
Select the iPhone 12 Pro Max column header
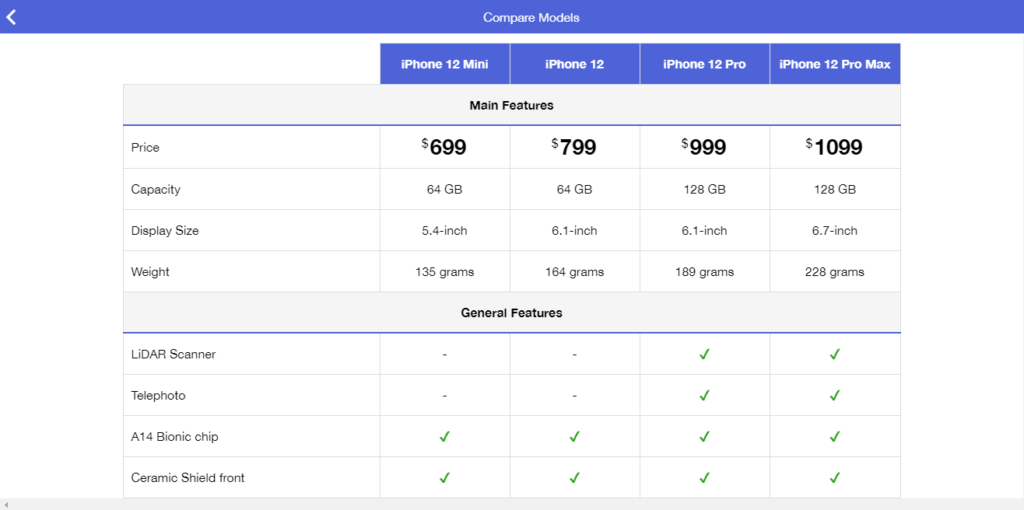(835, 64)
